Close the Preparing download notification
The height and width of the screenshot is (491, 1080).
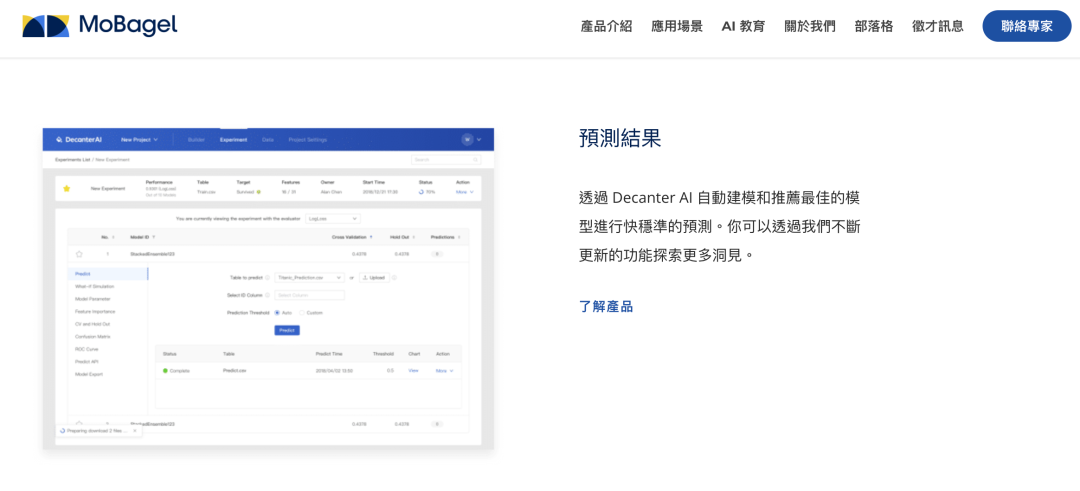[135, 430]
